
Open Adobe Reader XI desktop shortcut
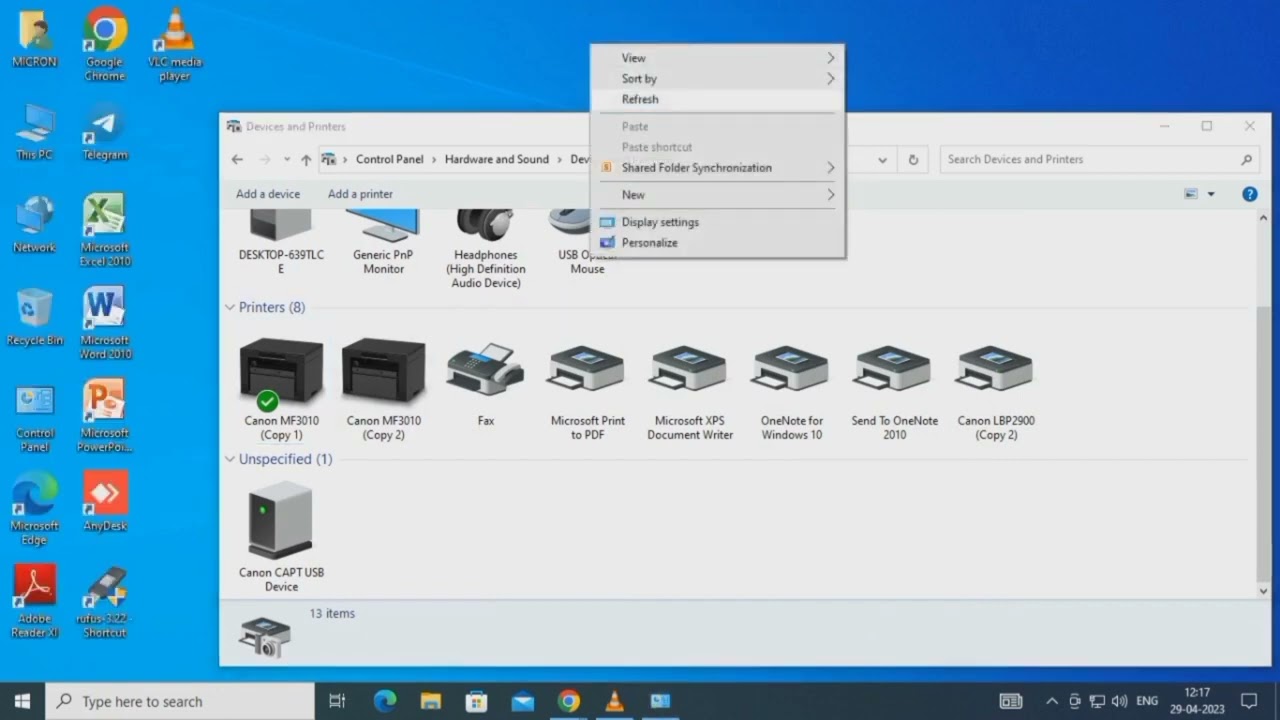point(35,601)
